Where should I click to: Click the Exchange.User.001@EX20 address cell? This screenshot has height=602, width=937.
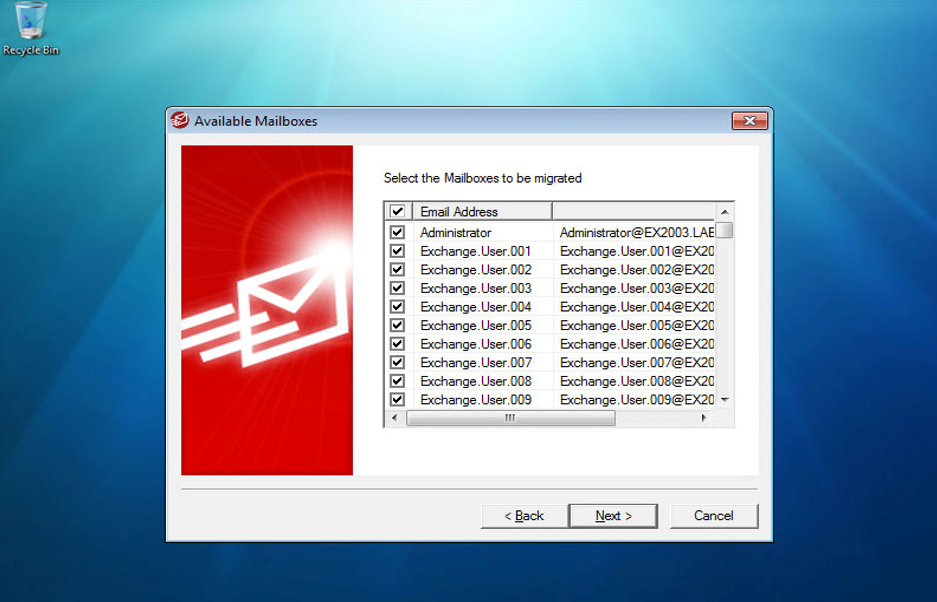coord(634,250)
